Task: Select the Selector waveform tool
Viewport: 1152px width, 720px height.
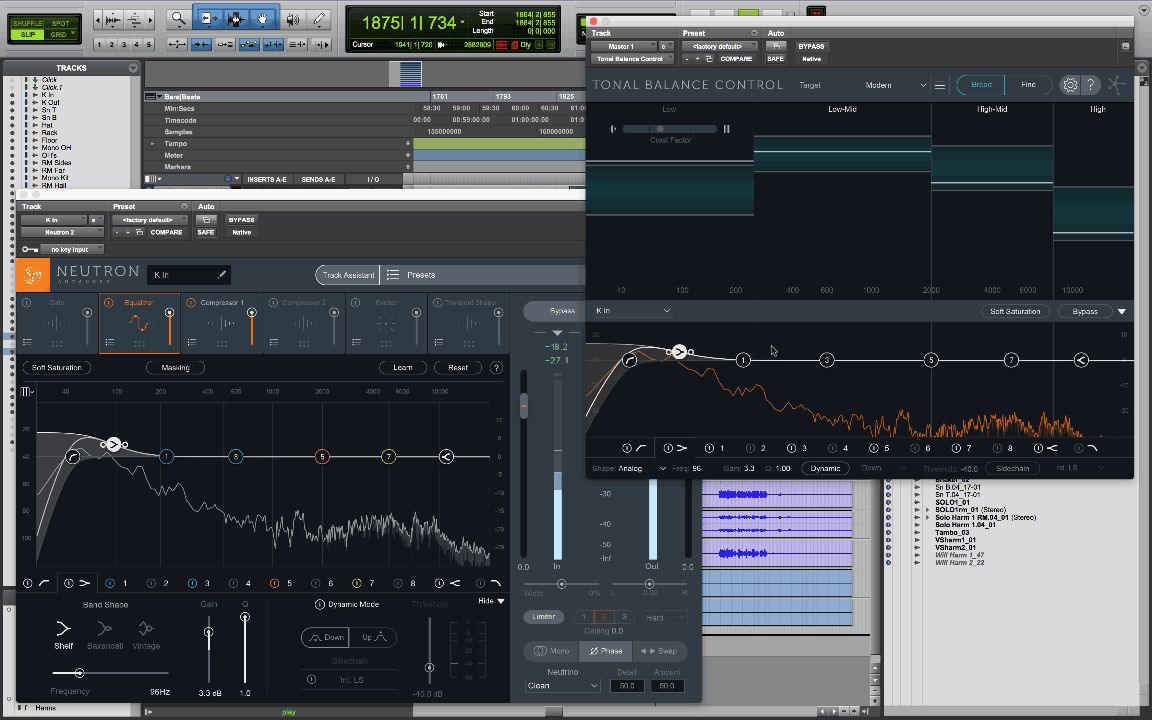Action: pos(235,19)
